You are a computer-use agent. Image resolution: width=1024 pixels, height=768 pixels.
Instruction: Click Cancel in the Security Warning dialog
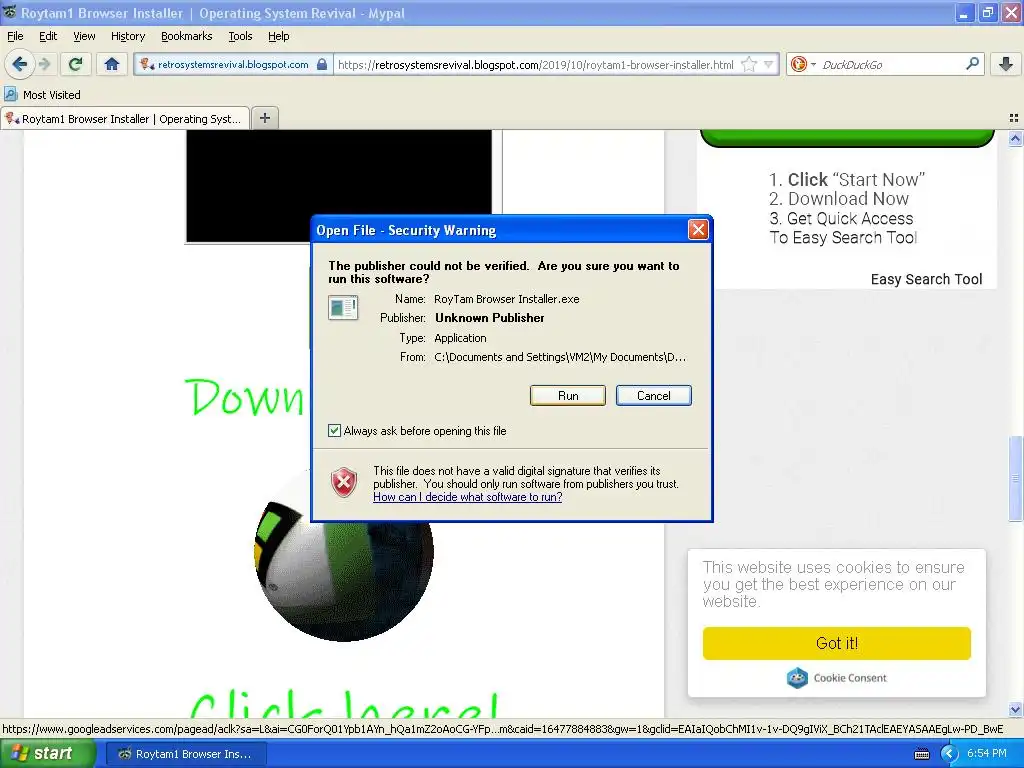pyautogui.click(x=653, y=396)
